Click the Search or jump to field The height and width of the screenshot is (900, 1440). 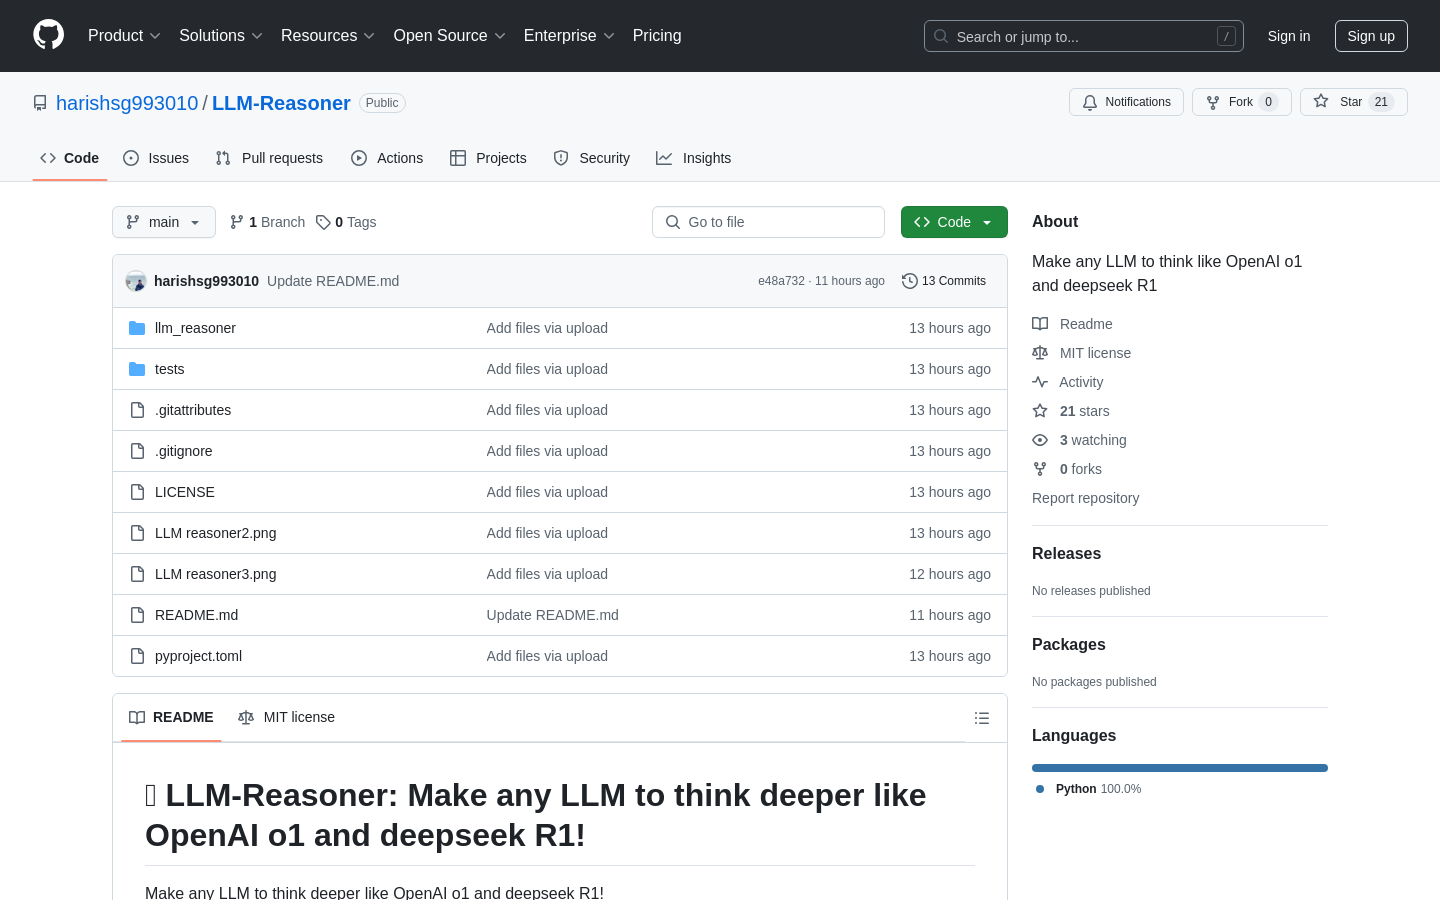(x=1084, y=36)
